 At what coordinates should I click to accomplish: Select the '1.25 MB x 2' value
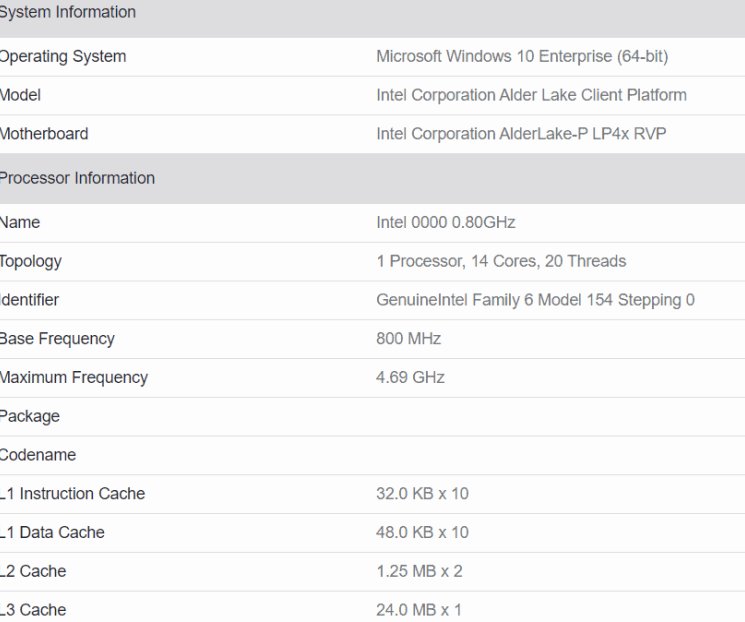419,571
